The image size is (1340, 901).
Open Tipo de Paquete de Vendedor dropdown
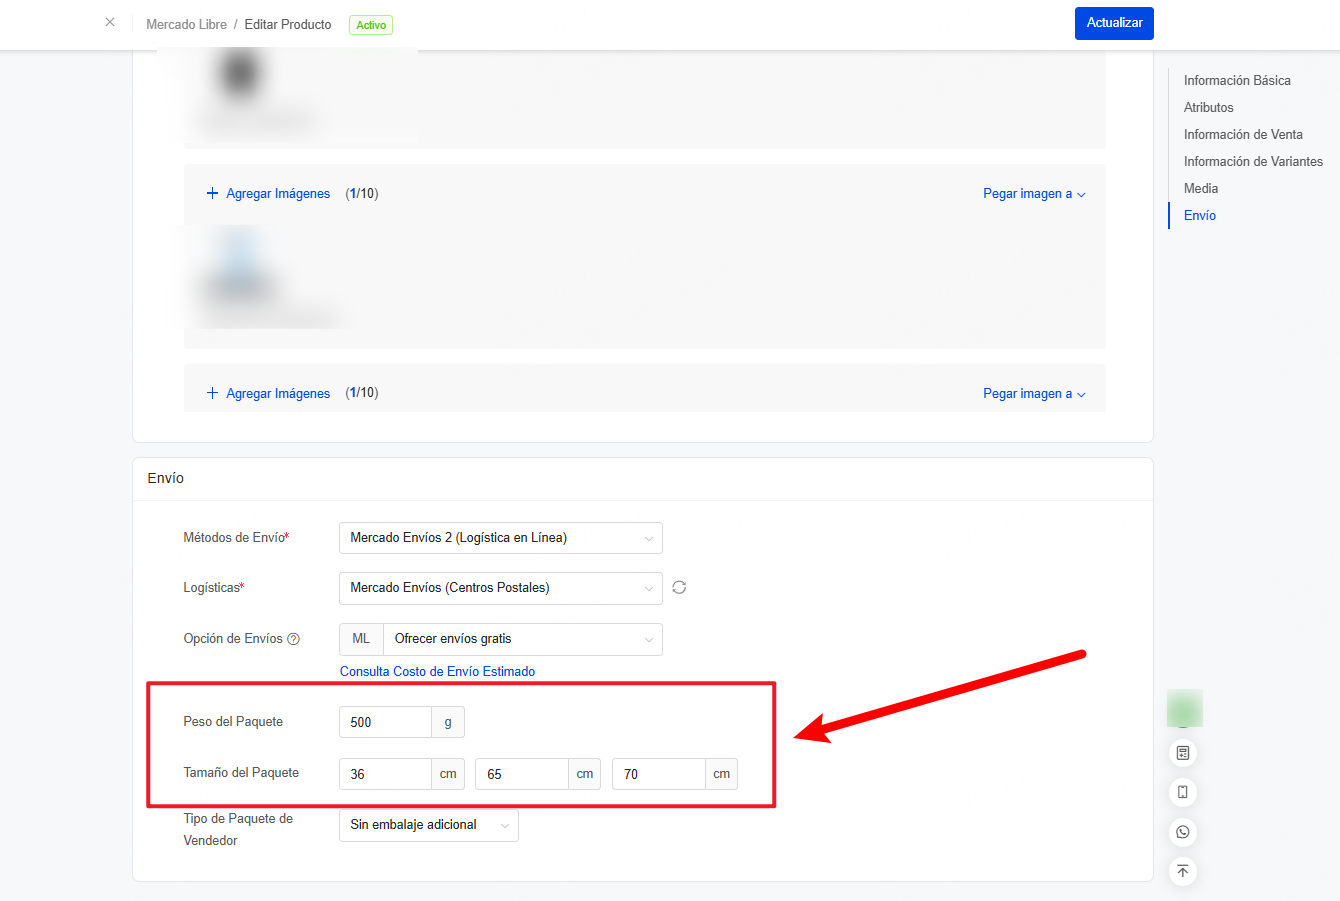(428, 825)
